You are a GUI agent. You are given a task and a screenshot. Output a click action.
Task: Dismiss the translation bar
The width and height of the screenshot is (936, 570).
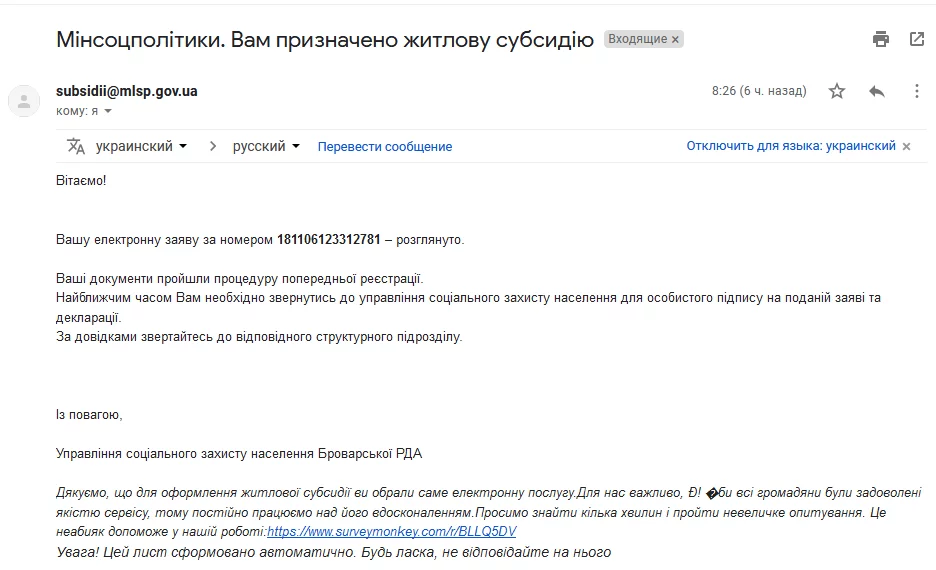pyautogui.click(x=907, y=146)
